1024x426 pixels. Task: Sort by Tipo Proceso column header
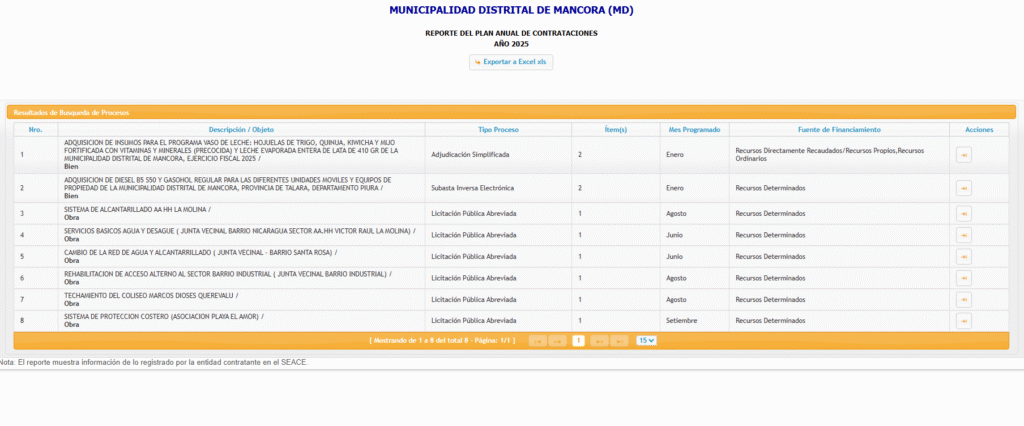[498, 130]
